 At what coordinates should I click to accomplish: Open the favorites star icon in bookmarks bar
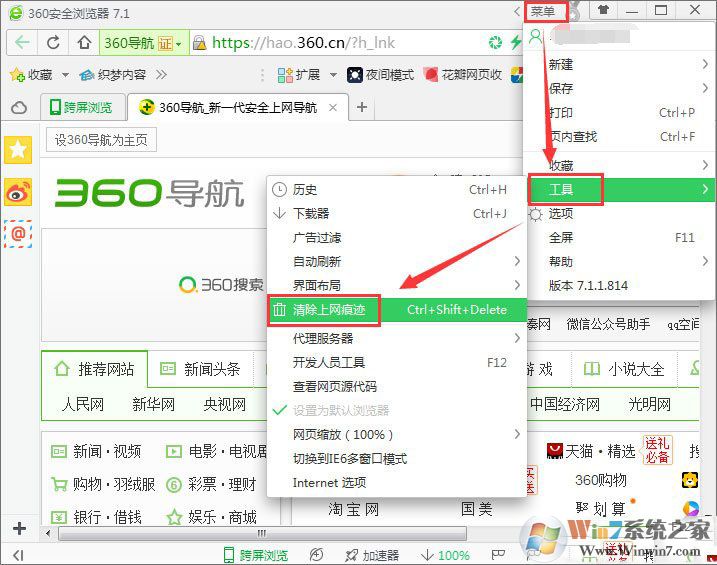click(x=17, y=75)
